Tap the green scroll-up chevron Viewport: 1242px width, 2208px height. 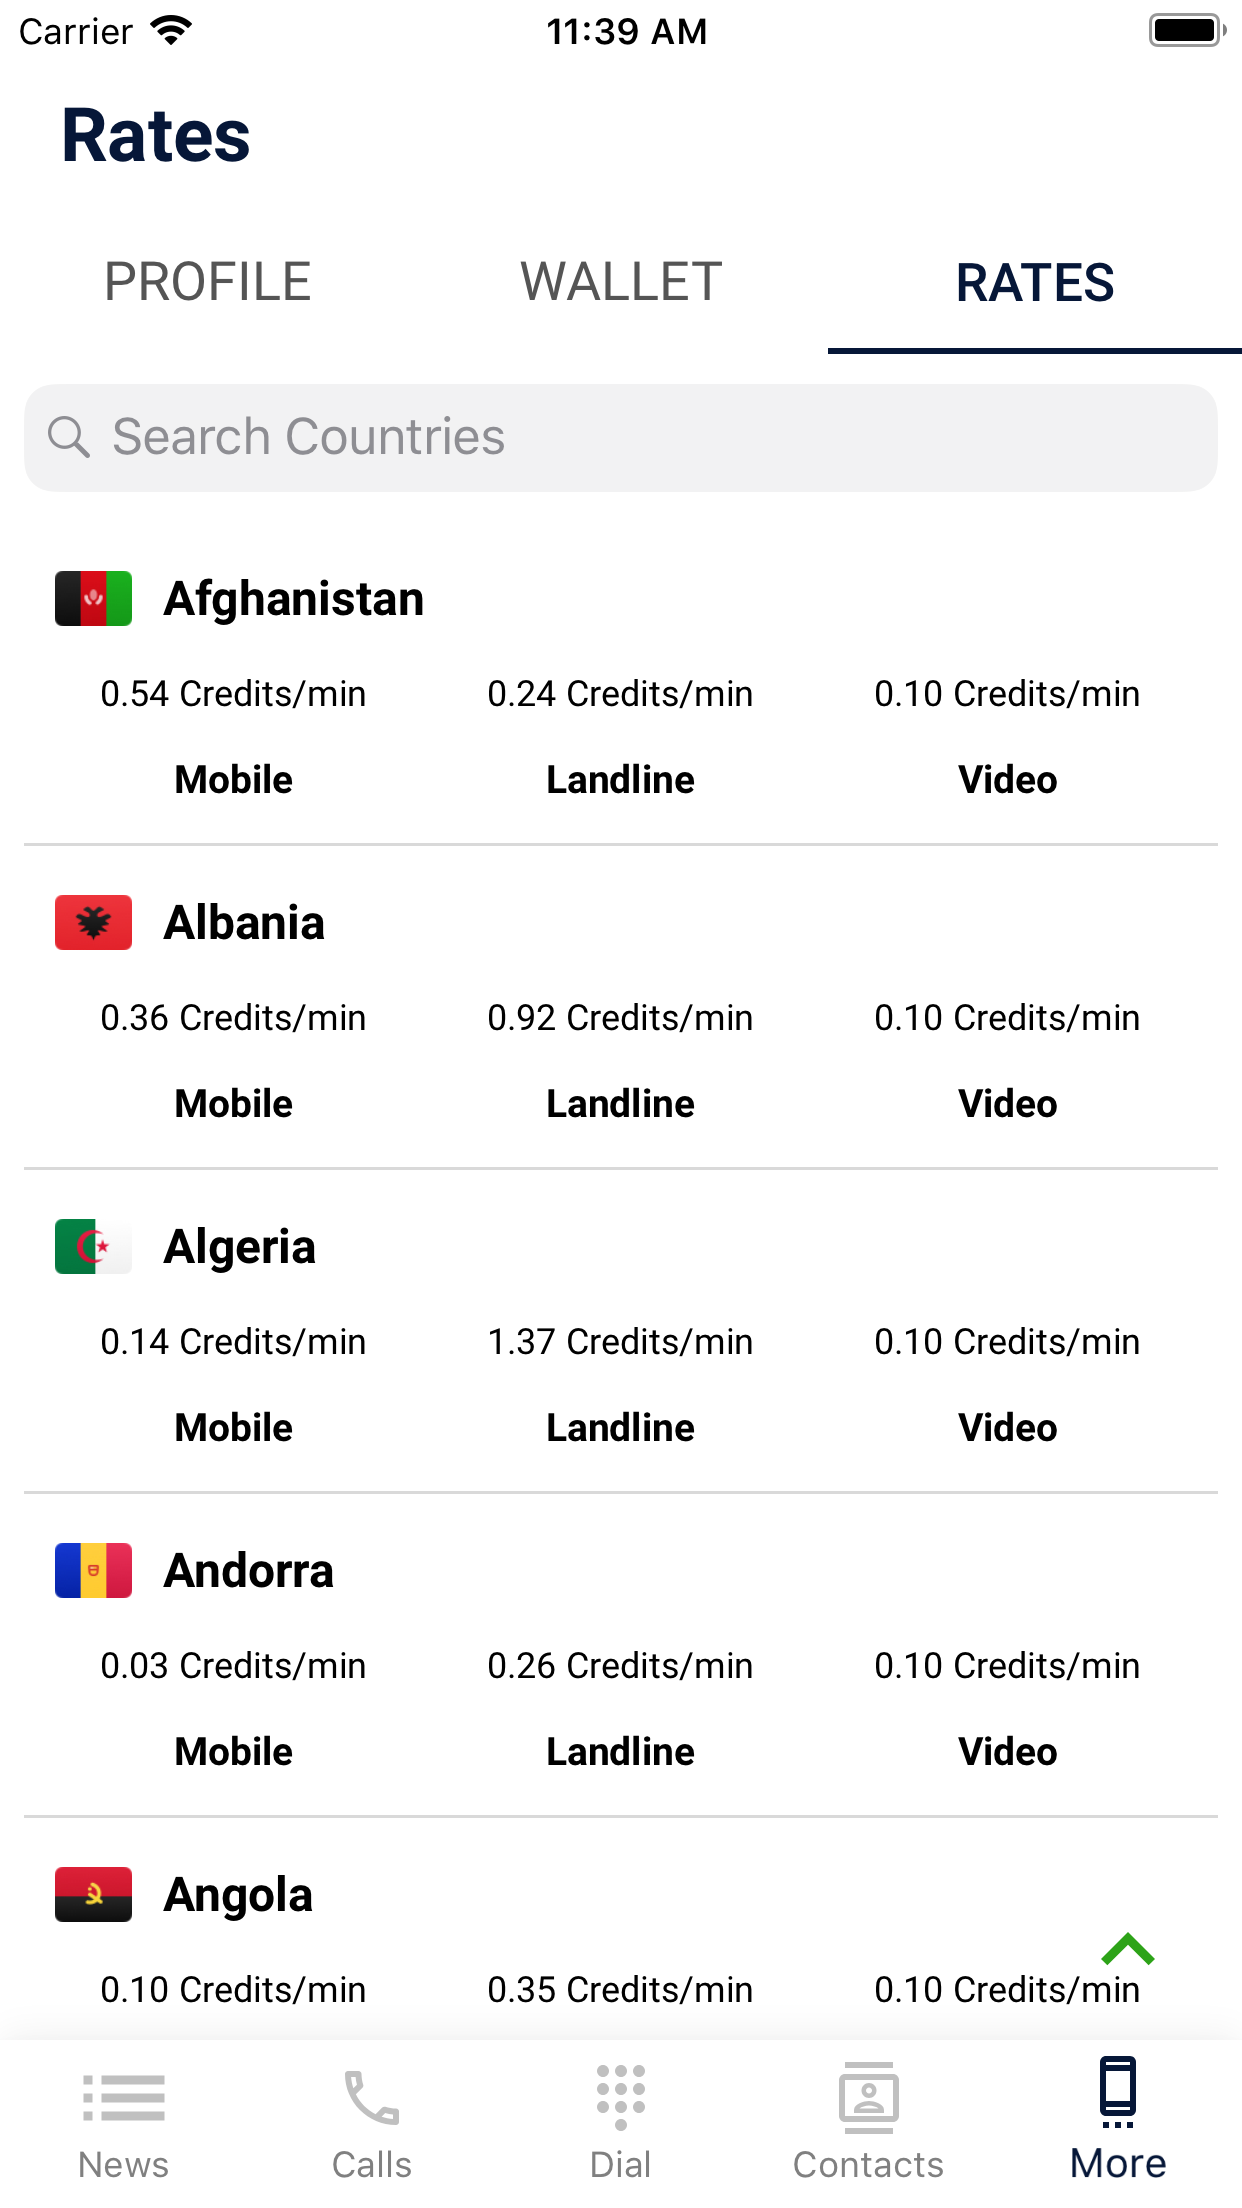[1127, 1949]
